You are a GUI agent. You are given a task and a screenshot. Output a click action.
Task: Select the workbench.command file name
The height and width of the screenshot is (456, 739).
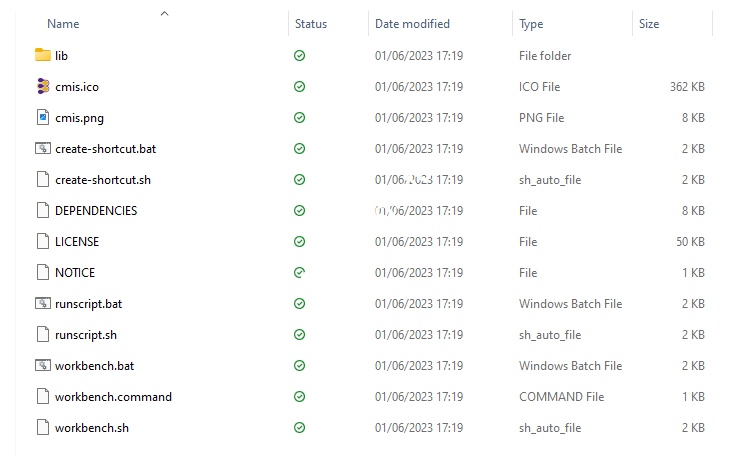click(x=113, y=396)
